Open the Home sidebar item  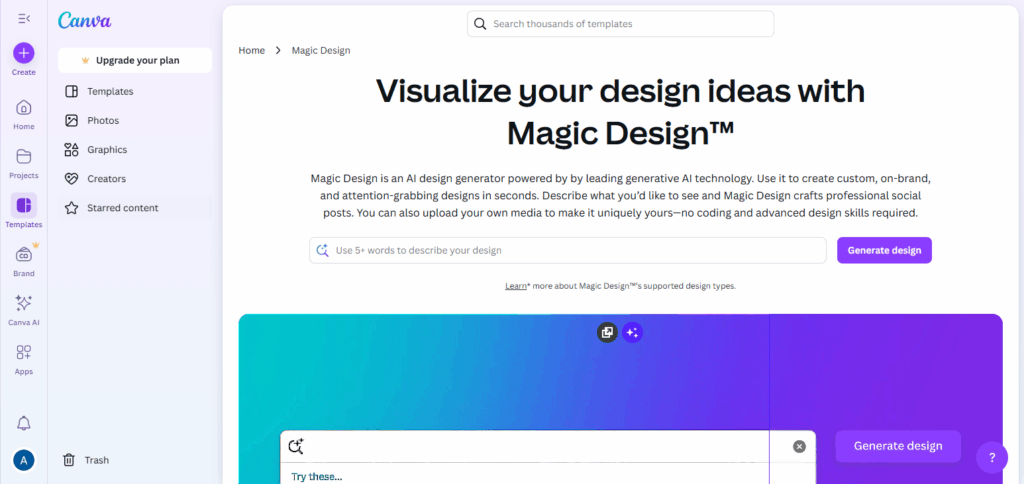[x=24, y=114]
